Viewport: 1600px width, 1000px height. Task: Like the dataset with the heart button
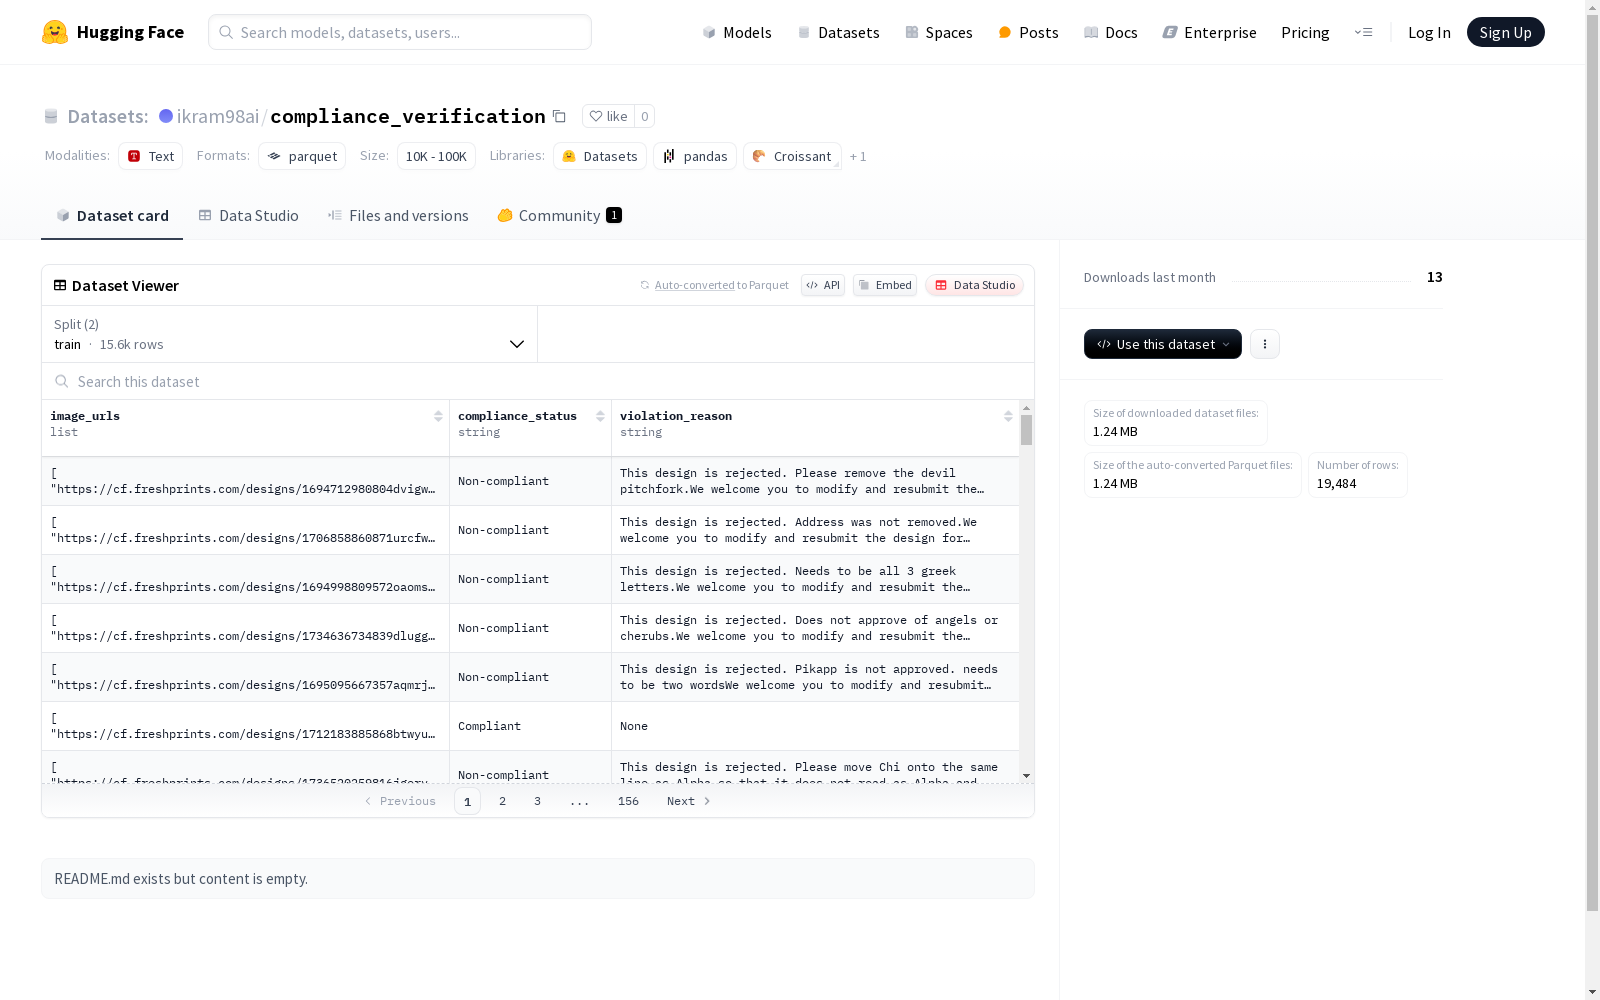(x=608, y=117)
